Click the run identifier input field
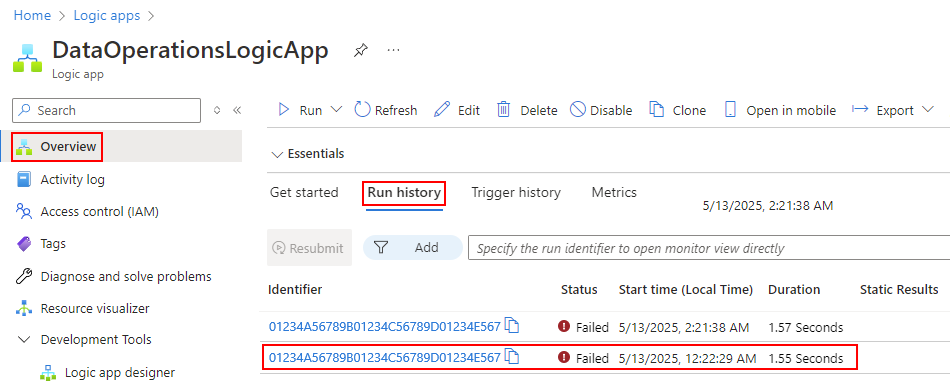Screen dimensions: 950x390 [x=709, y=248]
